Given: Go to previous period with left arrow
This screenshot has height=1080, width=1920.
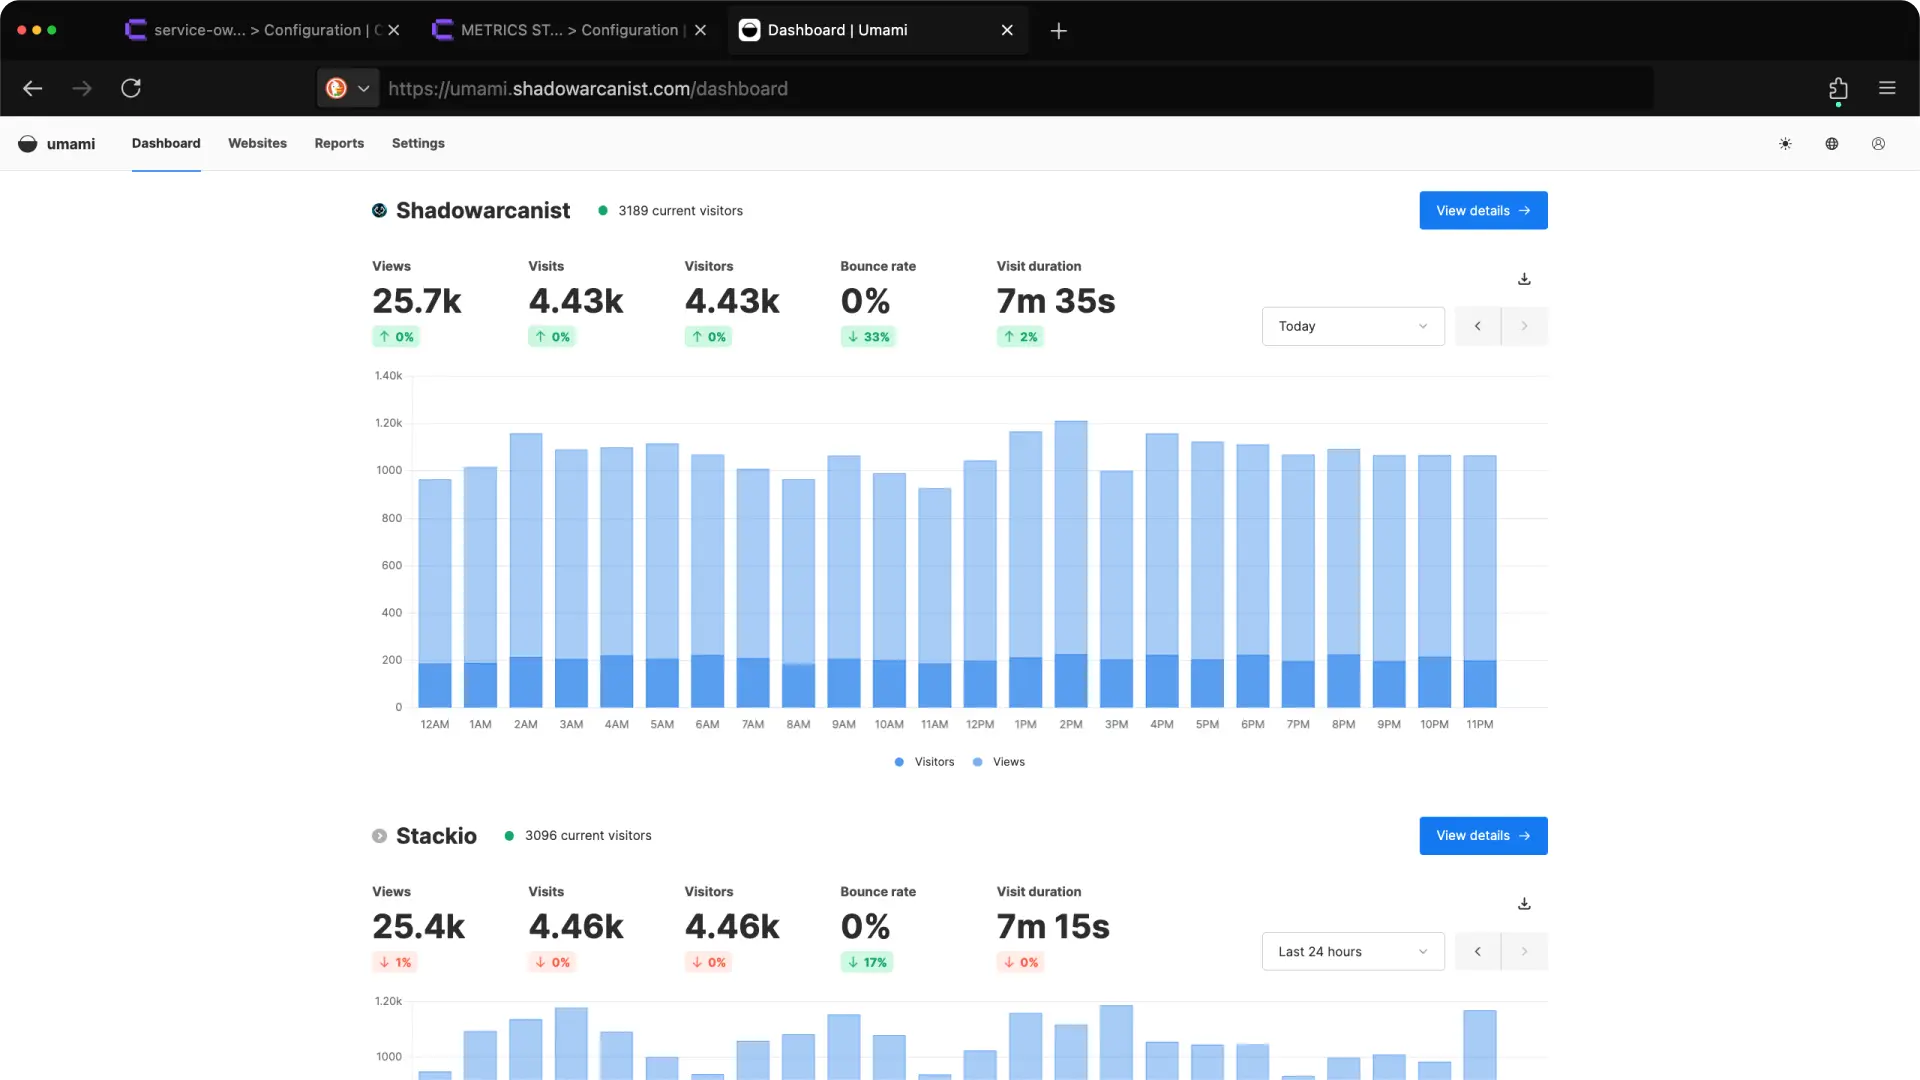Looking at the screenshot, I should 1477,325.
